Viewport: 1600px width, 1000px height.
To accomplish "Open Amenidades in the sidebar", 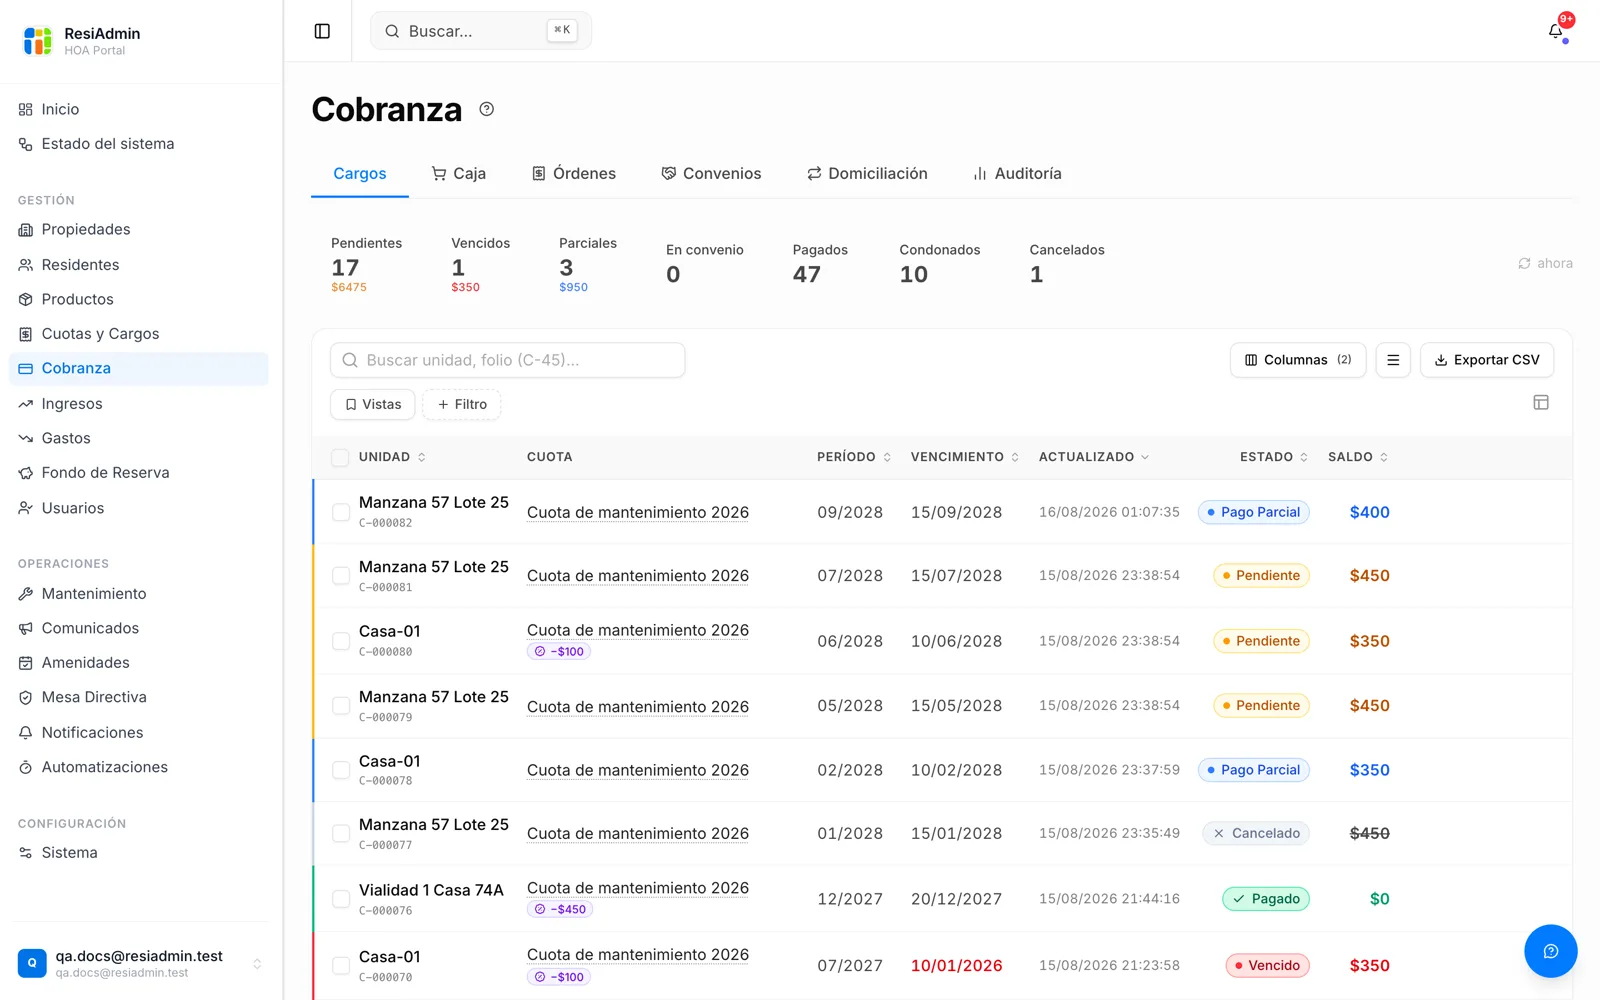I will coord(139,662).
